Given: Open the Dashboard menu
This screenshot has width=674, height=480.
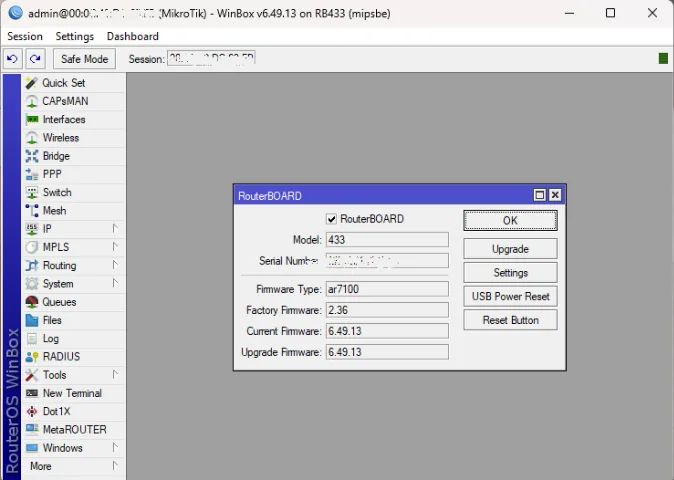Looking at the screenshot, I should pos(133,37).
